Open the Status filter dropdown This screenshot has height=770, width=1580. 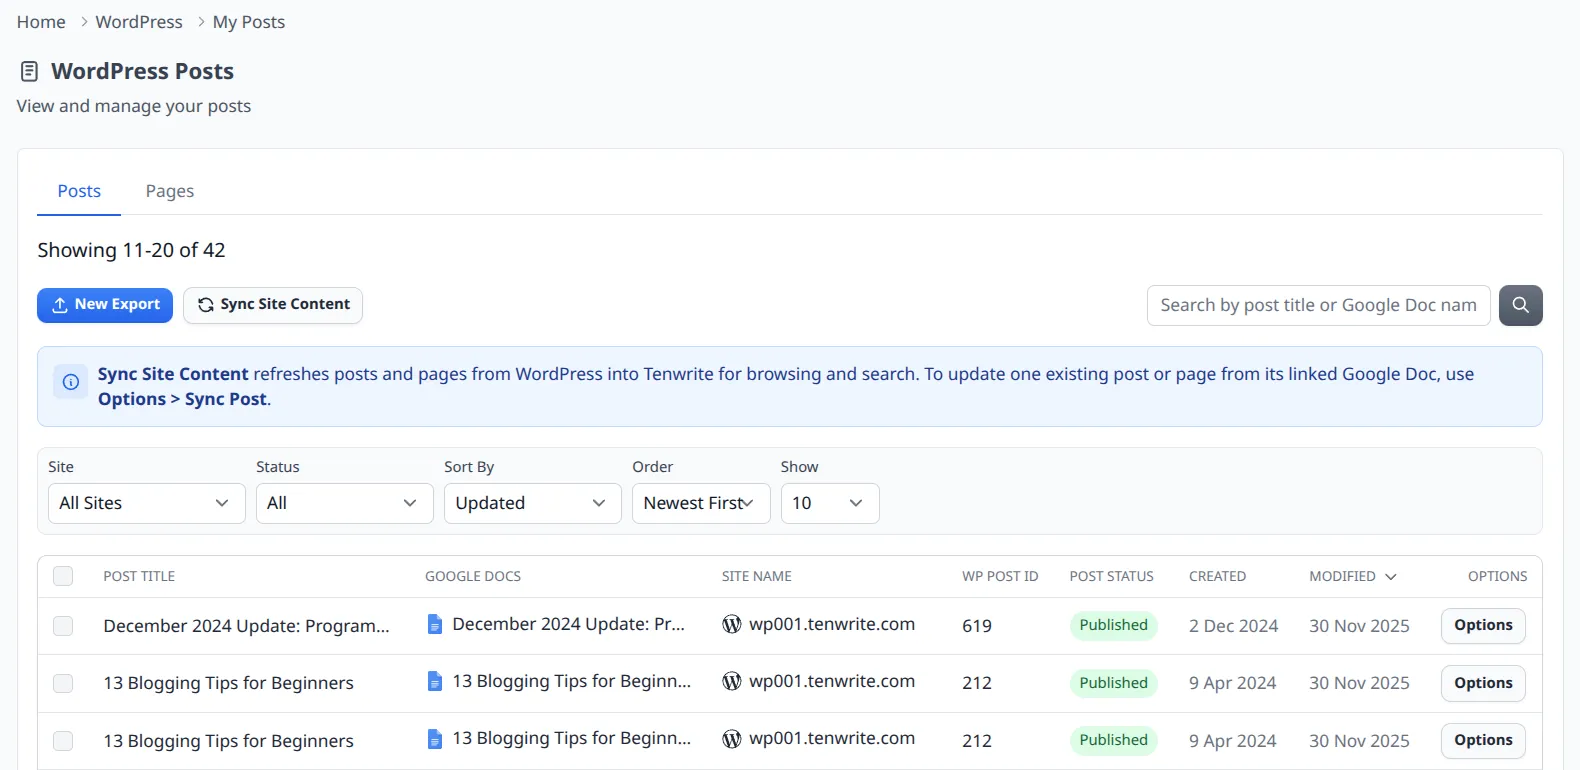tap(344, 503)
